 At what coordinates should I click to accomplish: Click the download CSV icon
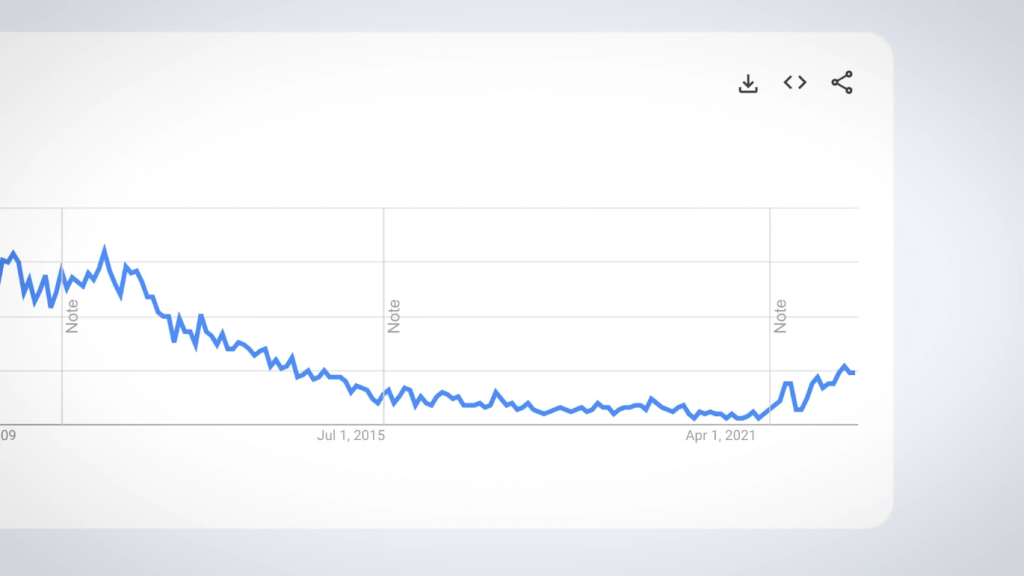748,83
